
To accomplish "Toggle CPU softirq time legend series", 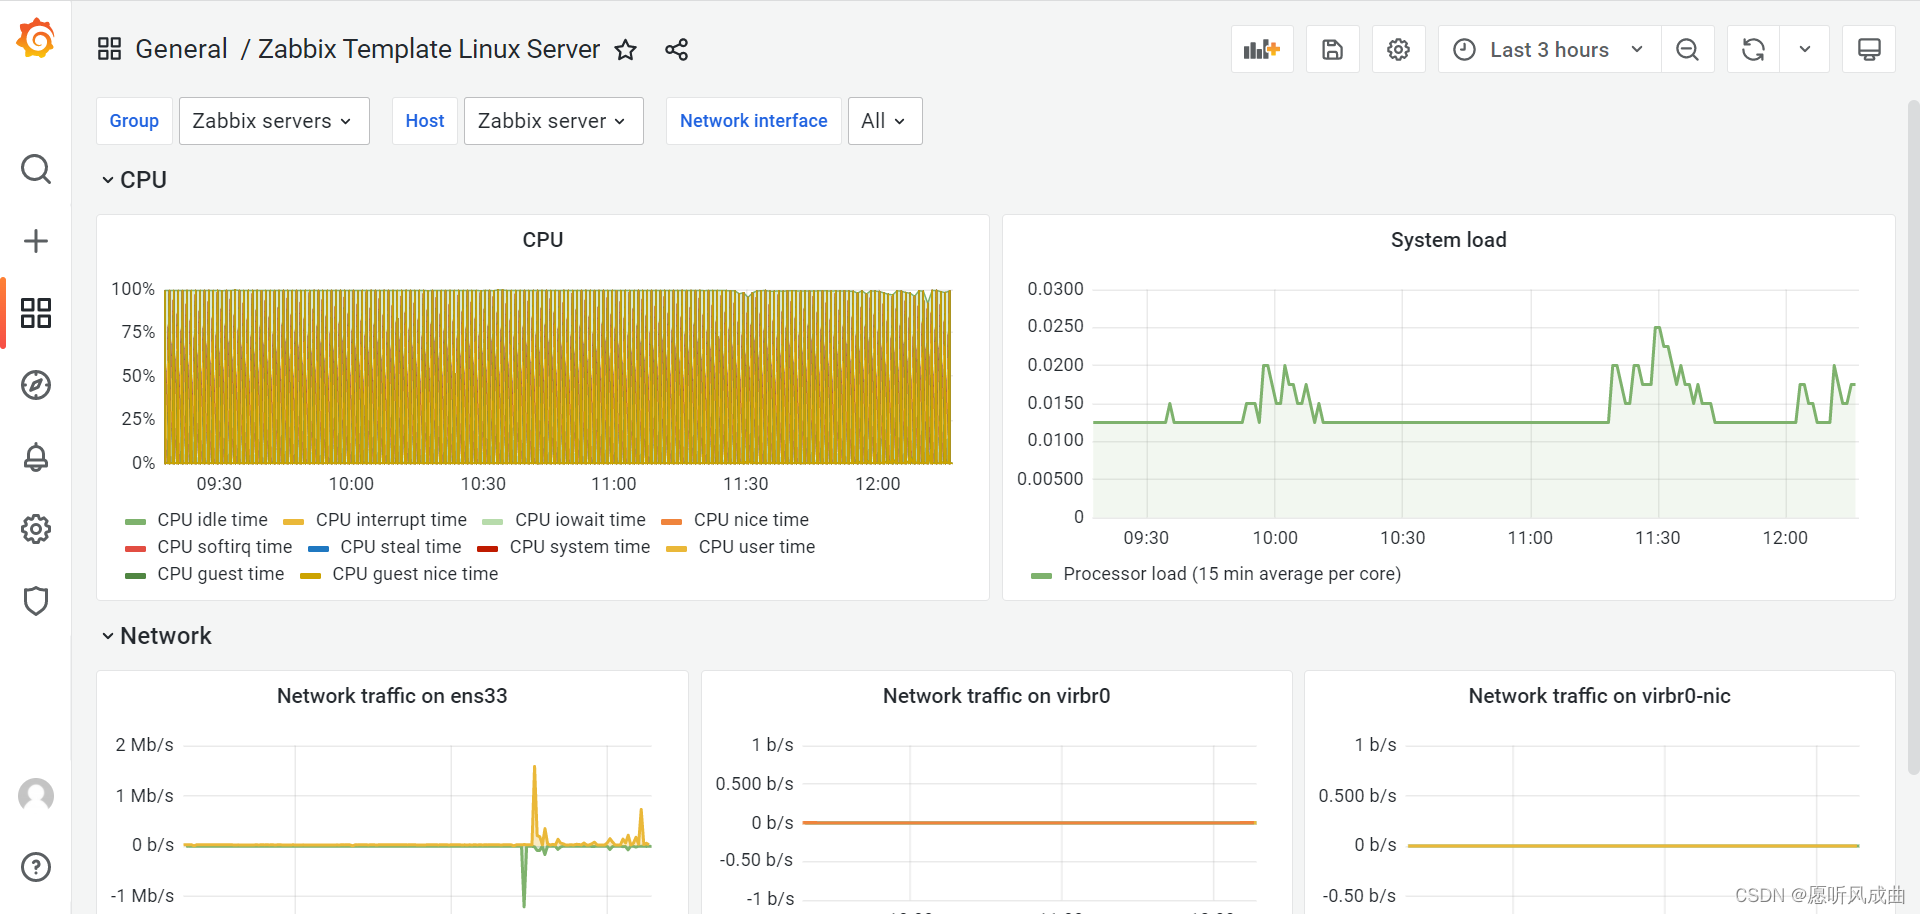I will pos(224,547).
